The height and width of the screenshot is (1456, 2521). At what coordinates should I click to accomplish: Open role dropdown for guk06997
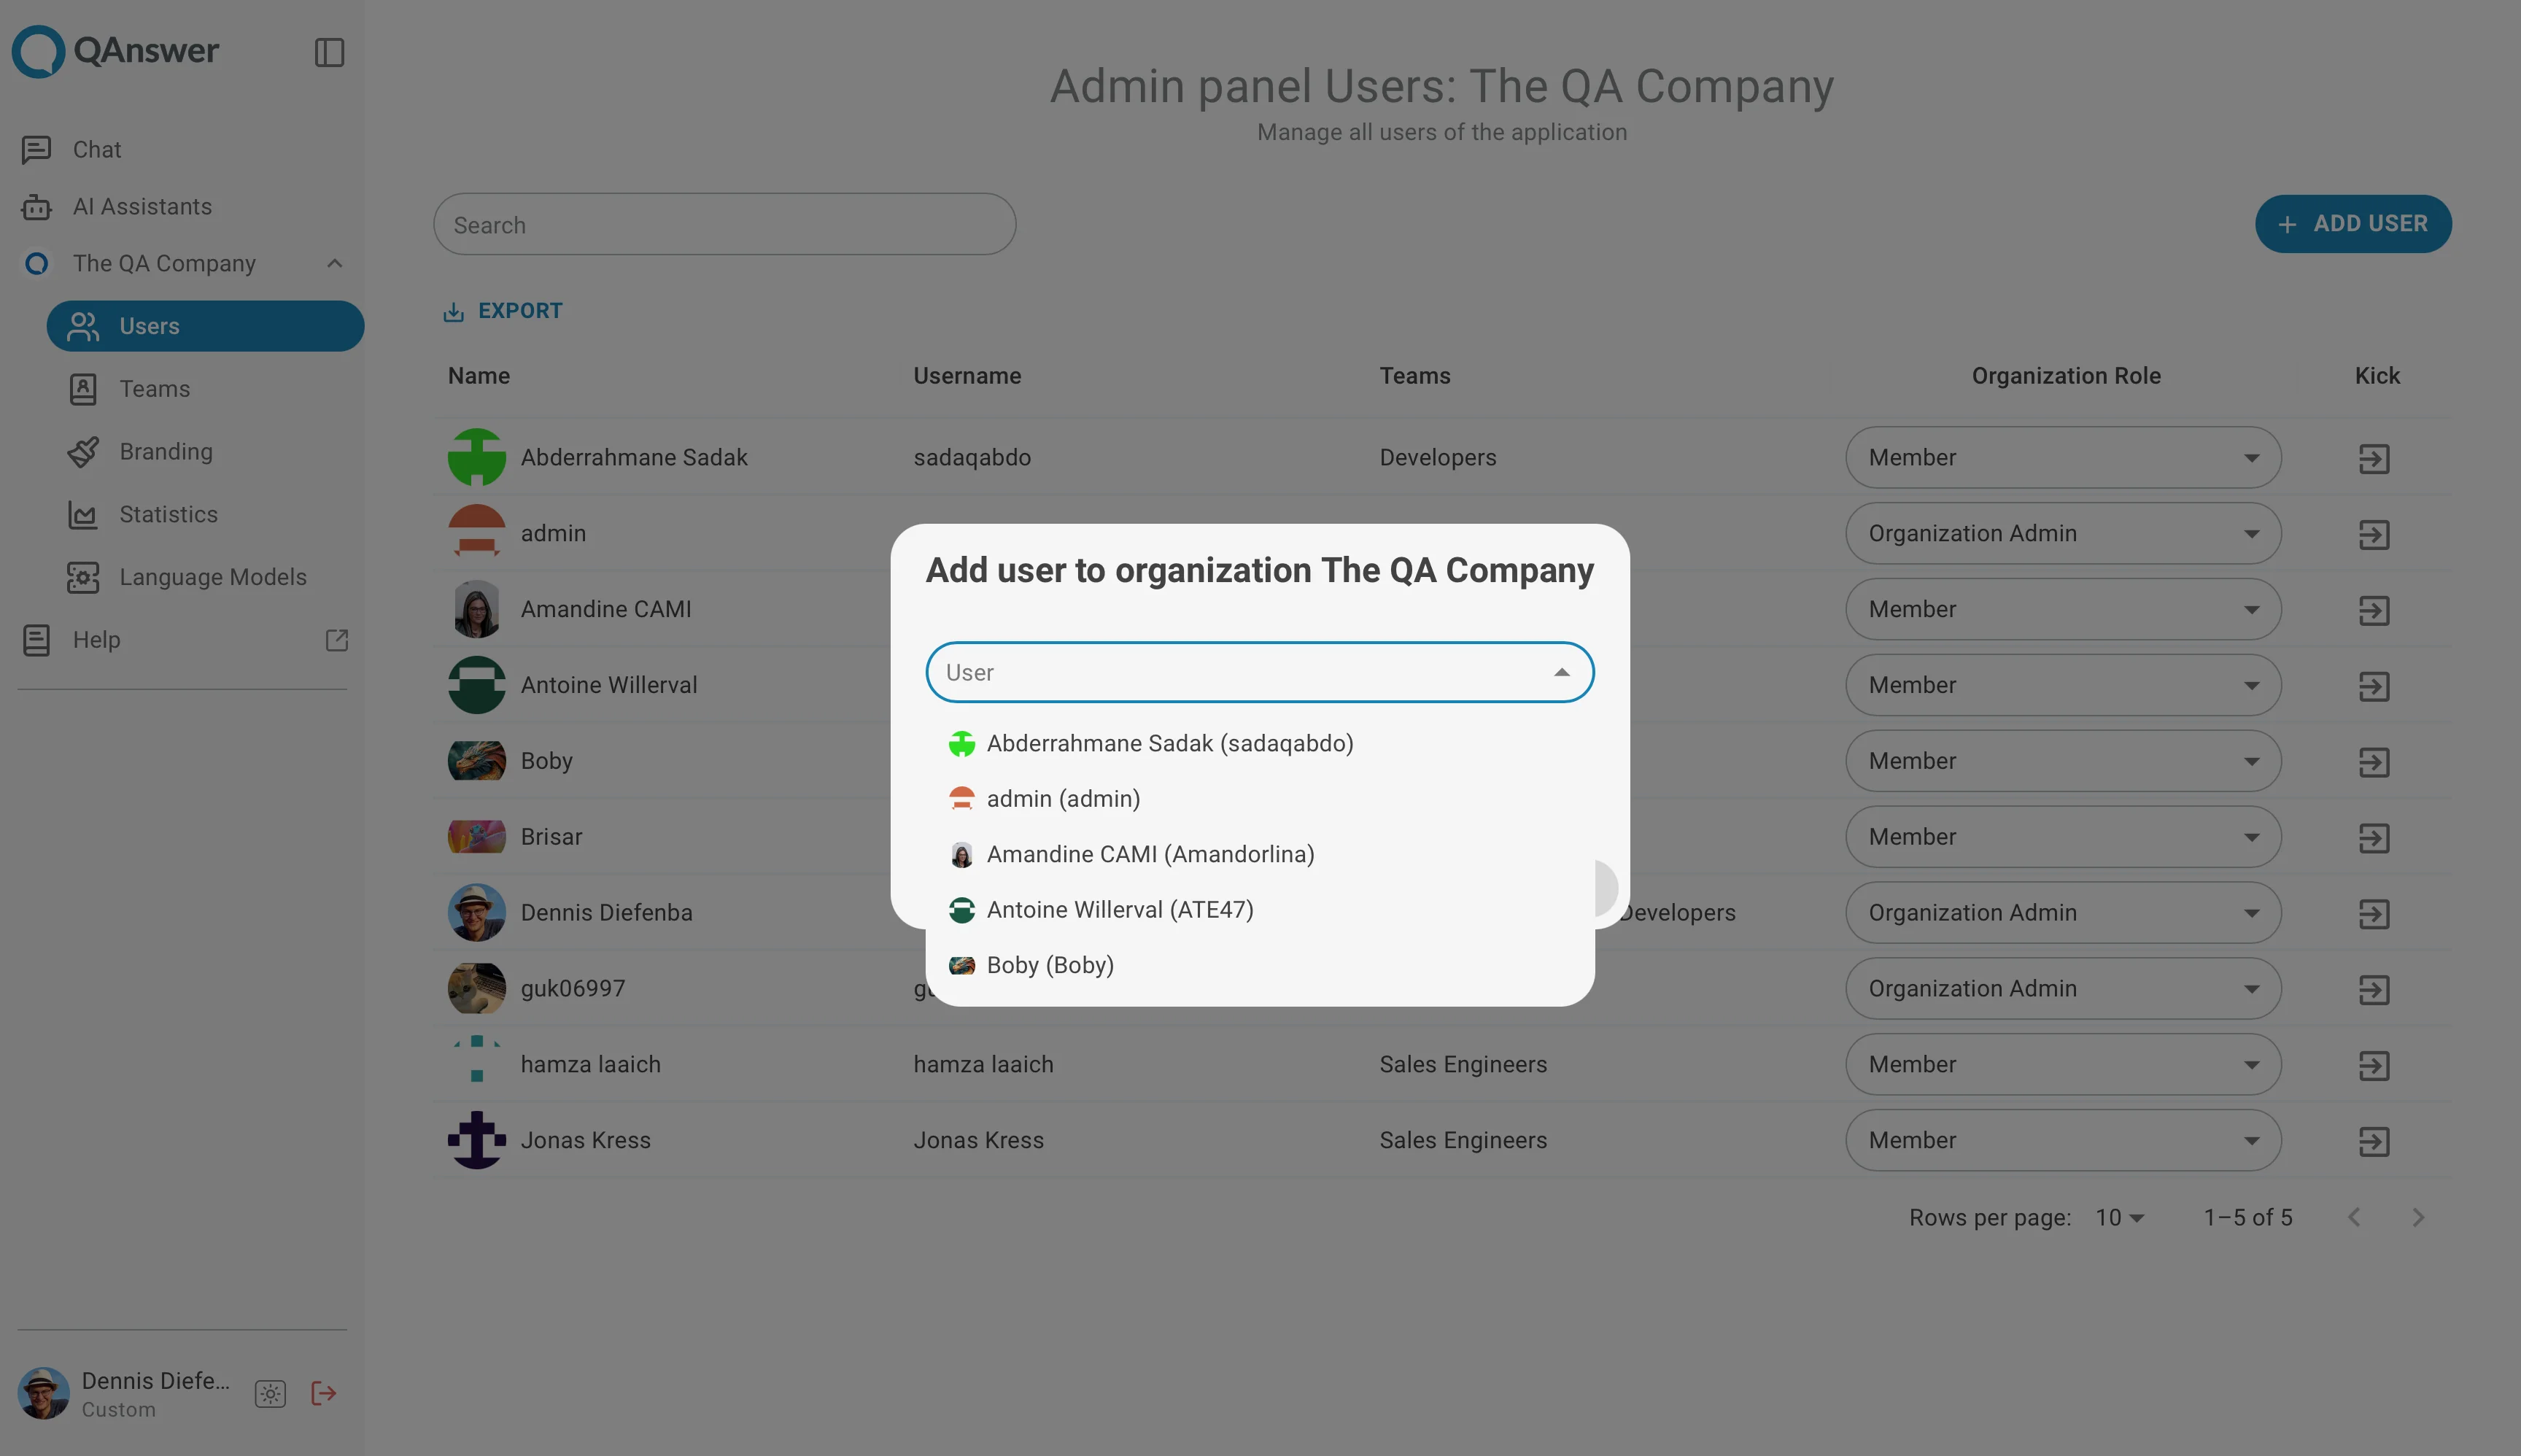[2062, 988]
